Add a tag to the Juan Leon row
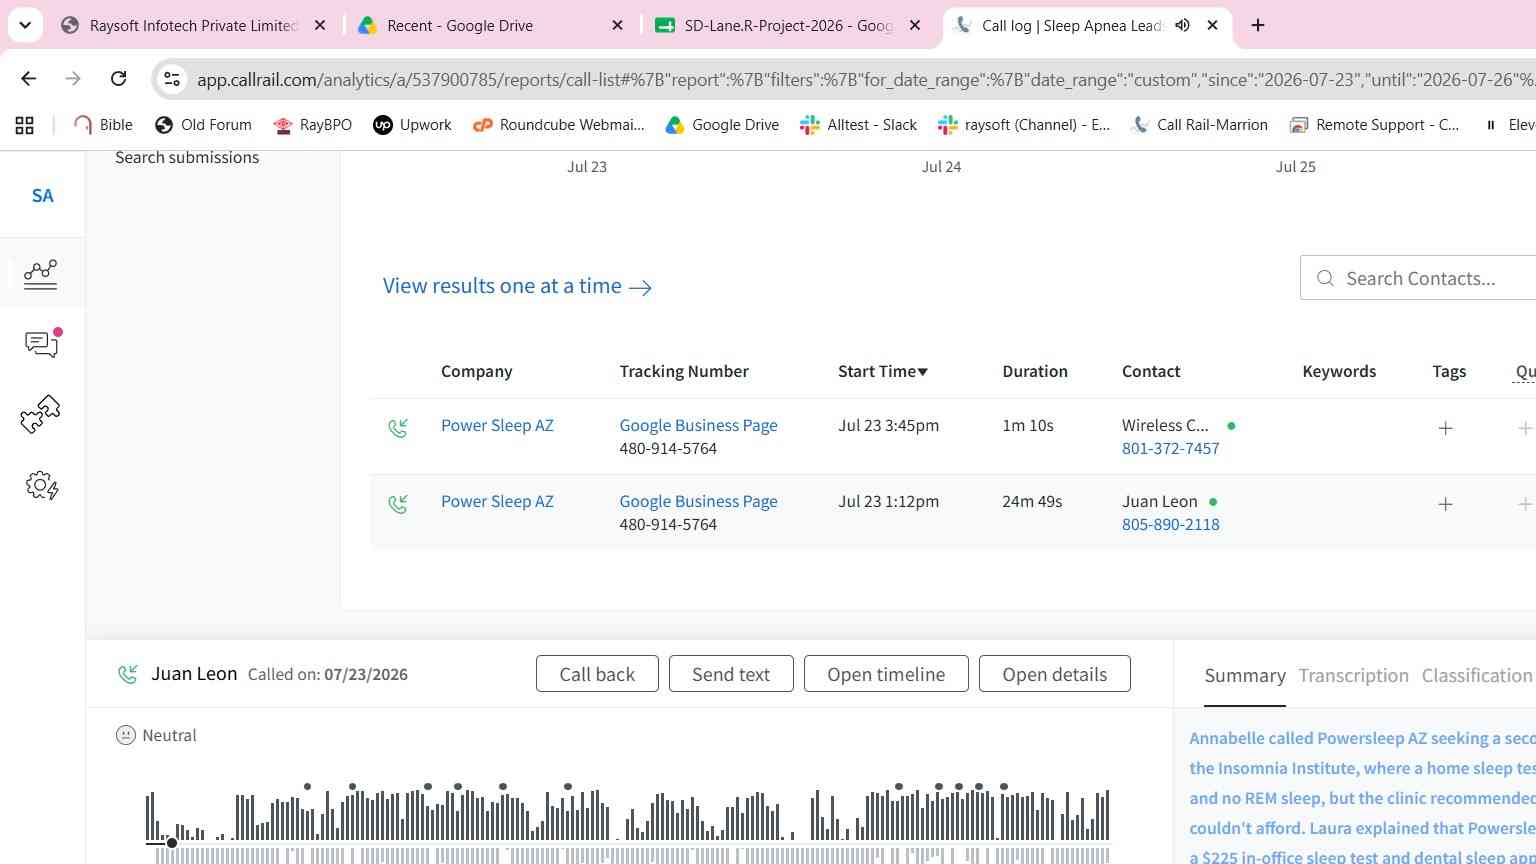 (x=1445, y=504)
